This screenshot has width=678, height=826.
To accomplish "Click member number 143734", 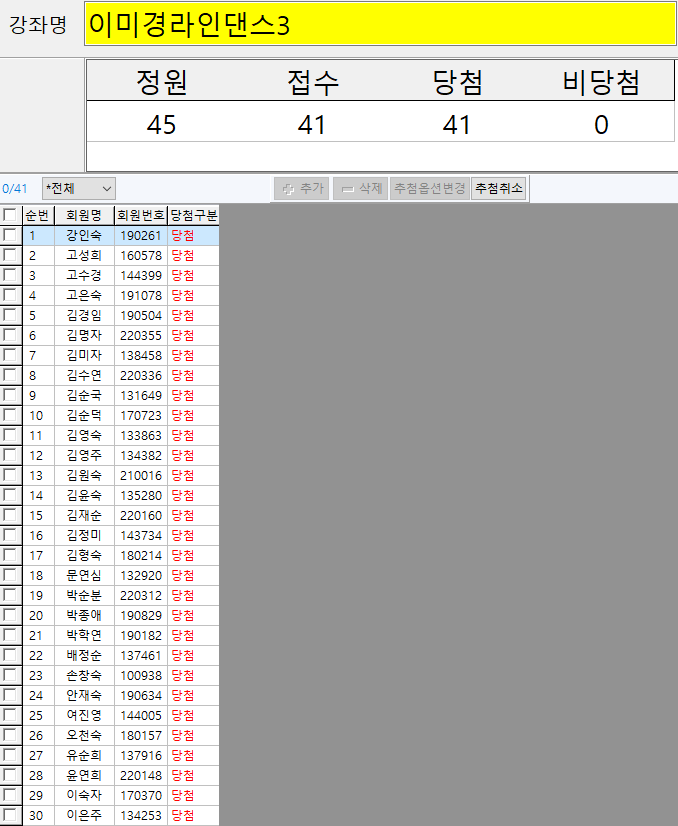I will 141,536.
